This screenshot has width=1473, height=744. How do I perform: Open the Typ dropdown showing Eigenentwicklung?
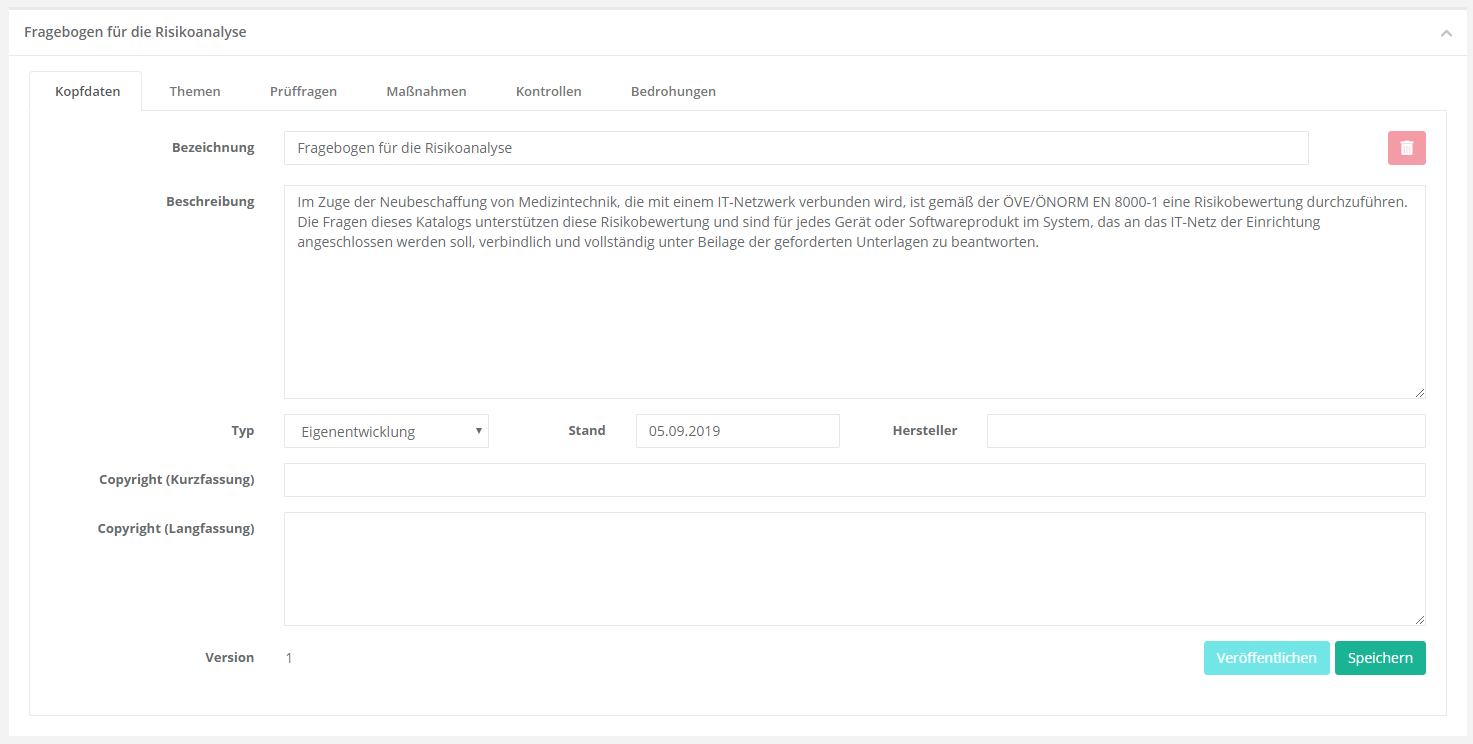coord(386,431)
